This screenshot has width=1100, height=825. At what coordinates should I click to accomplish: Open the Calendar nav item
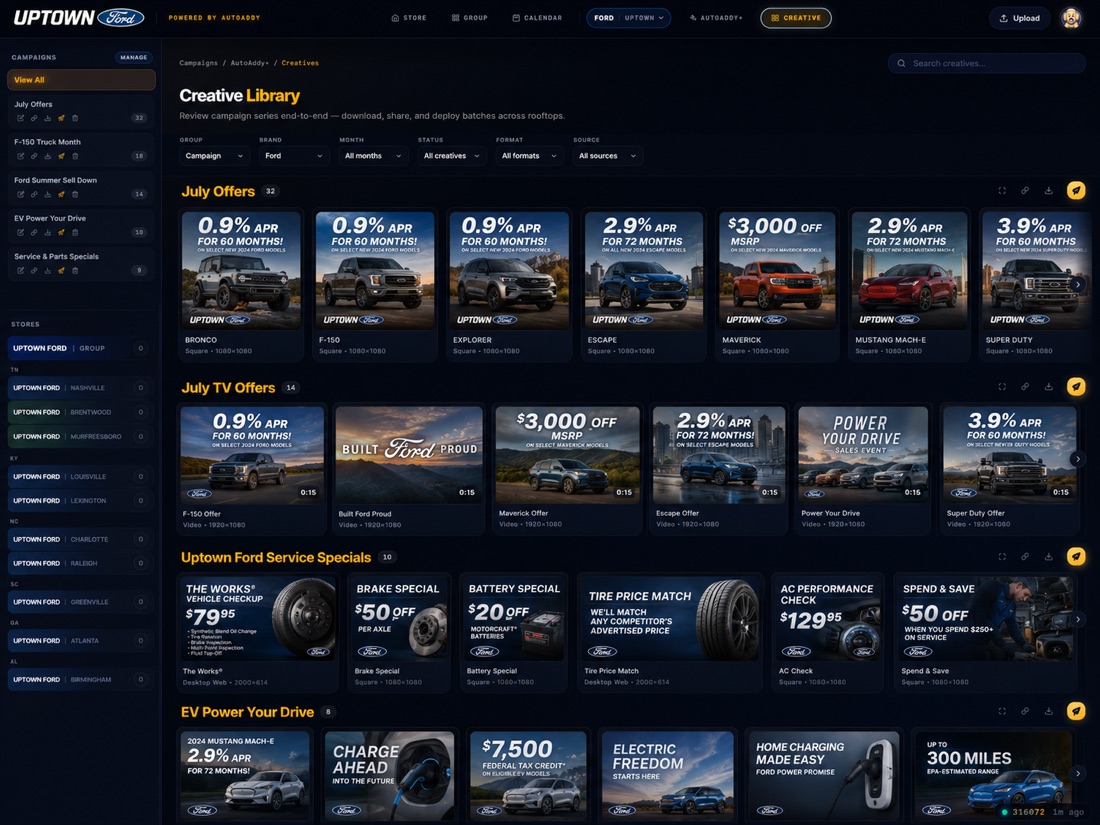tap(537, 18)
